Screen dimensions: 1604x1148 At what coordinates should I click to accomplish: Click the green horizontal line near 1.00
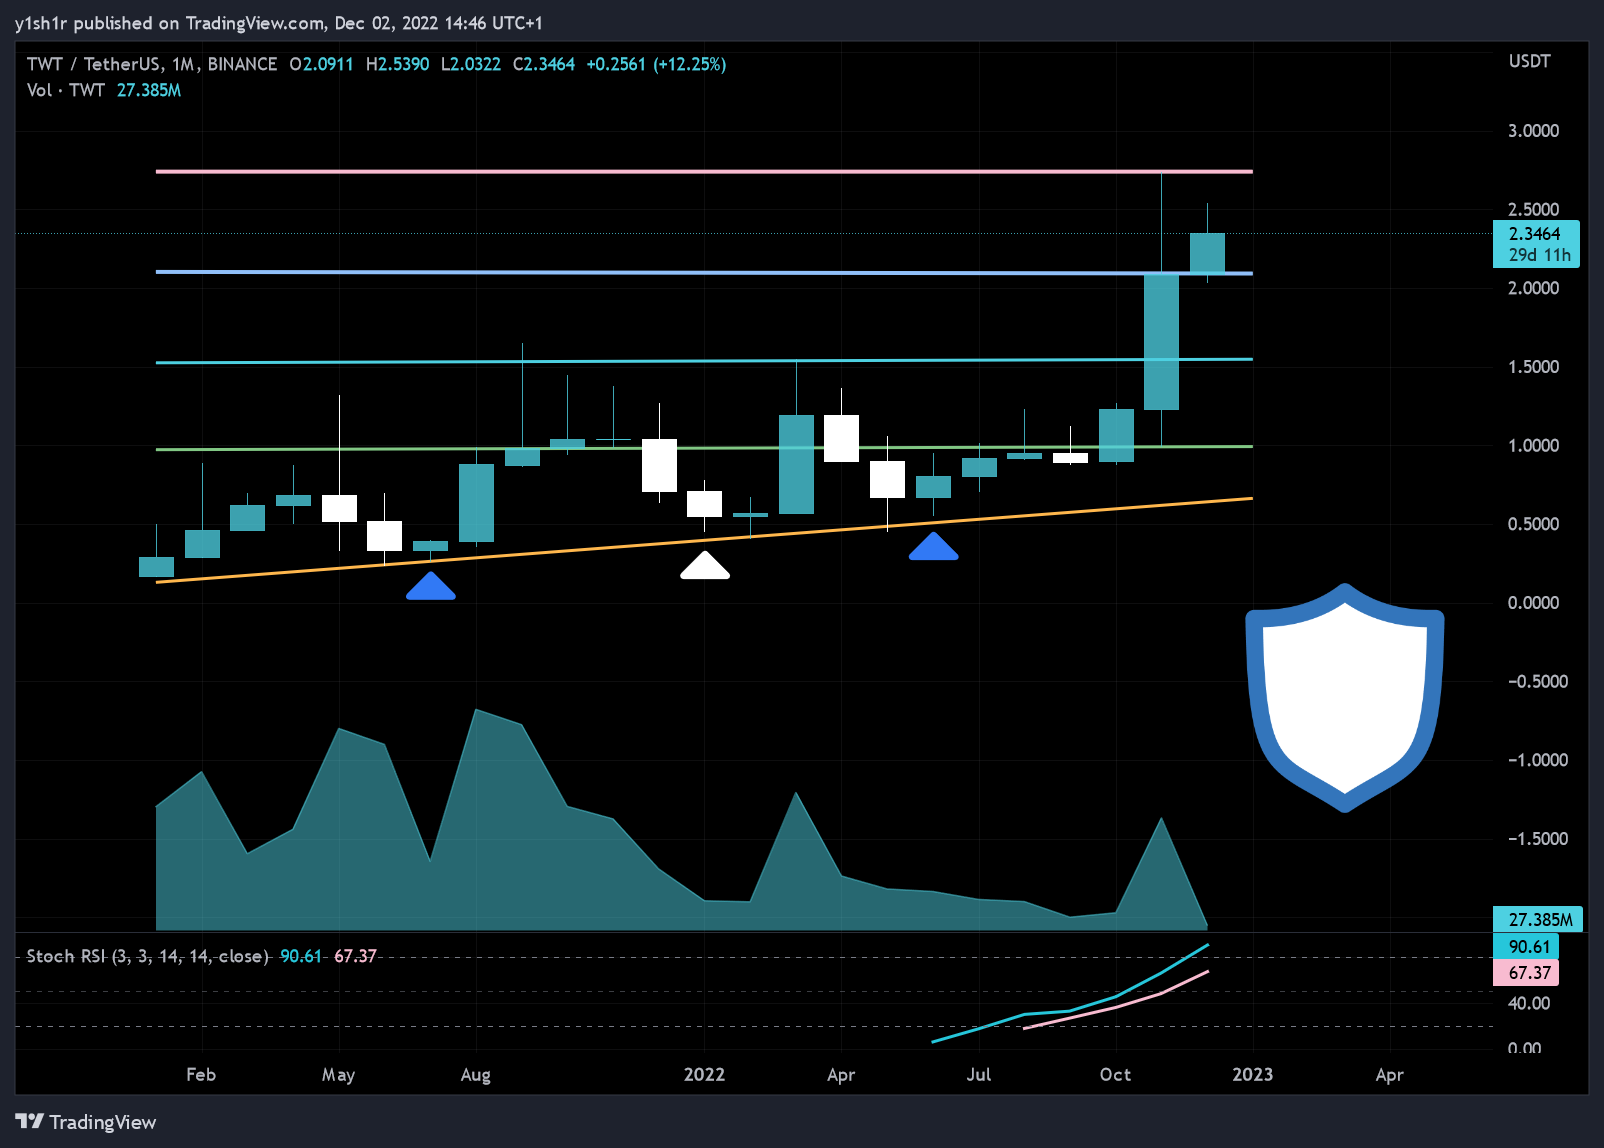click(704, 448)
